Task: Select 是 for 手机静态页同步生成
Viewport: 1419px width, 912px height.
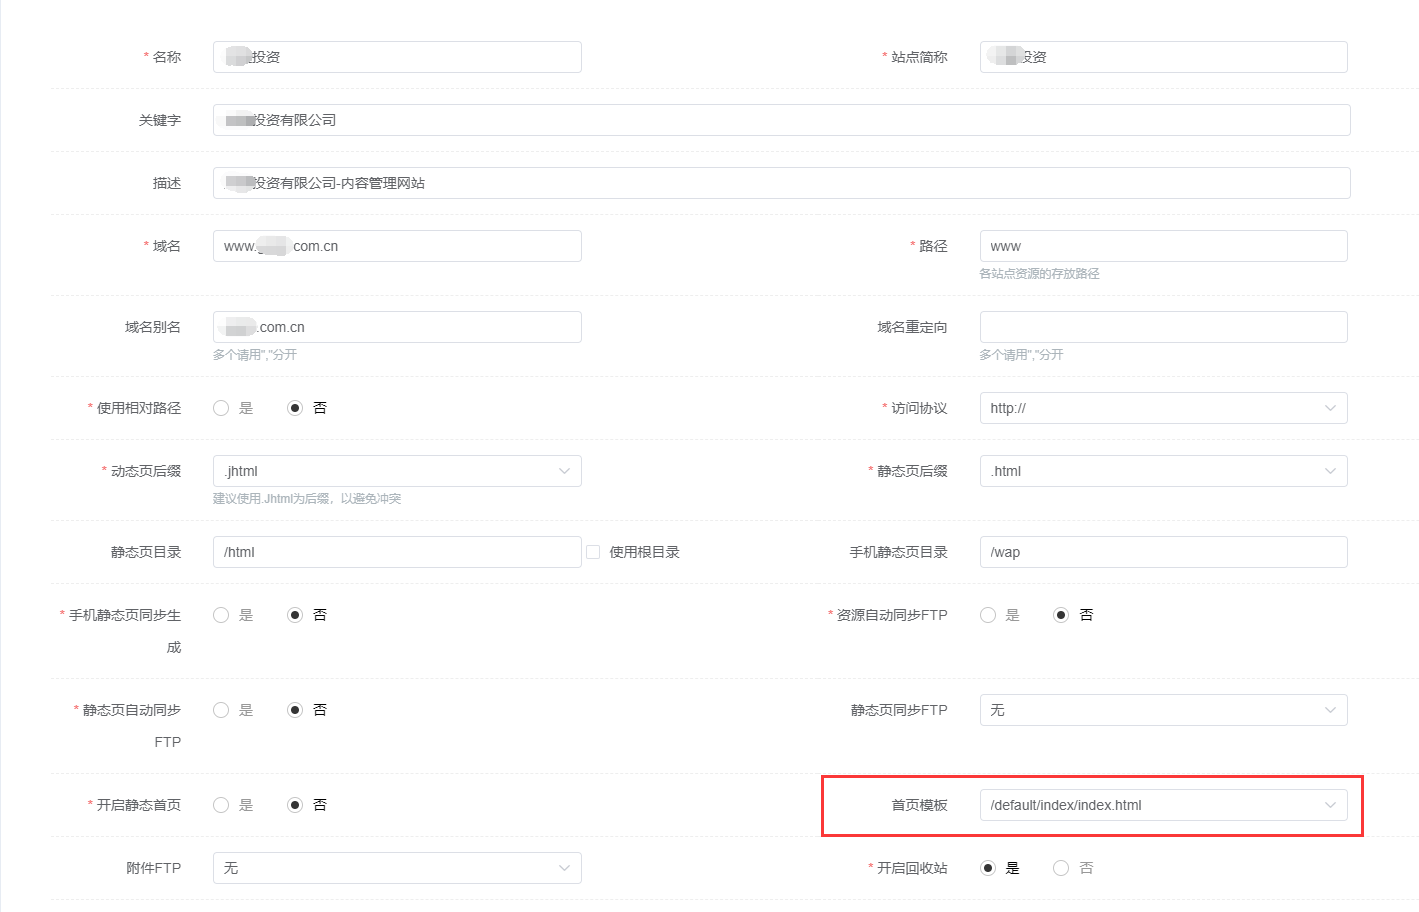Action: pos(221,615)
